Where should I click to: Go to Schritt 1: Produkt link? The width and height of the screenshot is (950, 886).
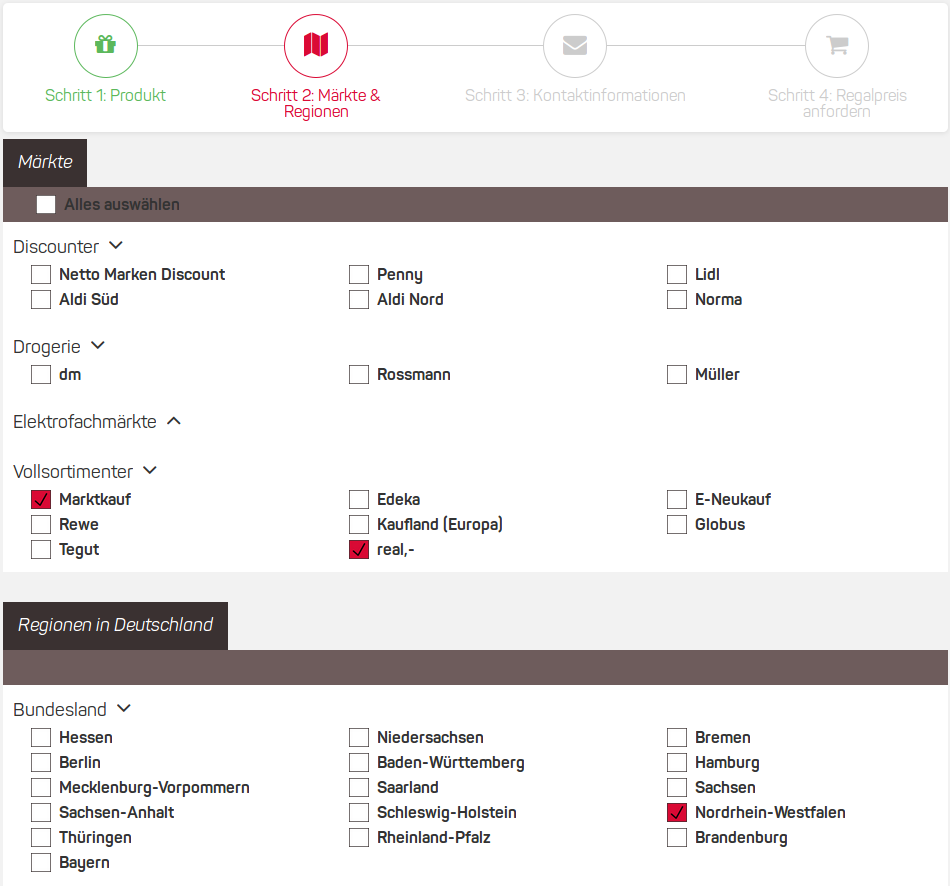[105, 96]
